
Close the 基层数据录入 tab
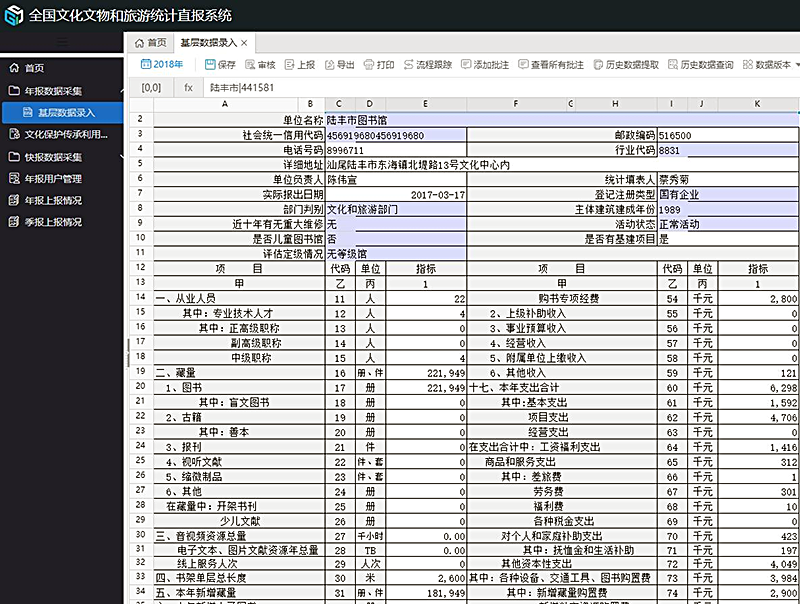[x=244, y=43]
